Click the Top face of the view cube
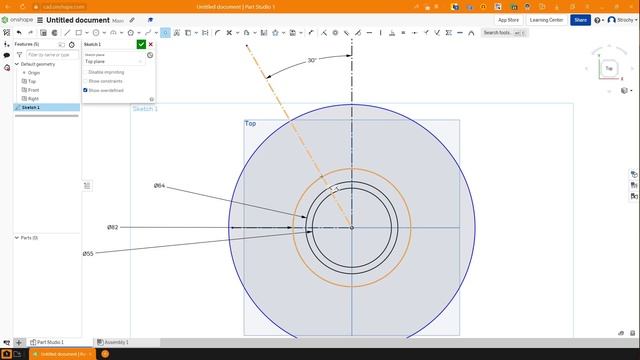 (609, 69)
